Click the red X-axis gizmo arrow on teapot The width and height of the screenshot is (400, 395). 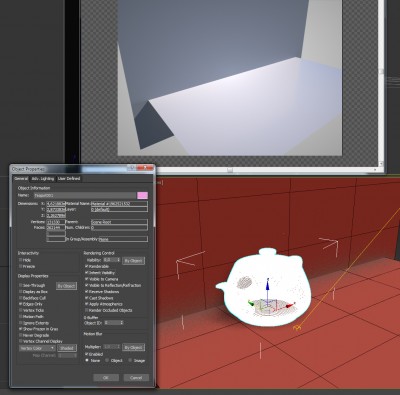290,305
